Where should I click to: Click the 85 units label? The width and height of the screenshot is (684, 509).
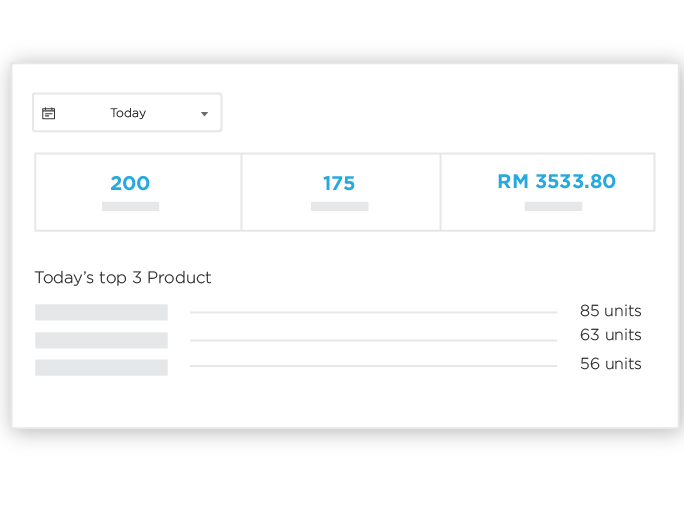[x=611, y=311]
